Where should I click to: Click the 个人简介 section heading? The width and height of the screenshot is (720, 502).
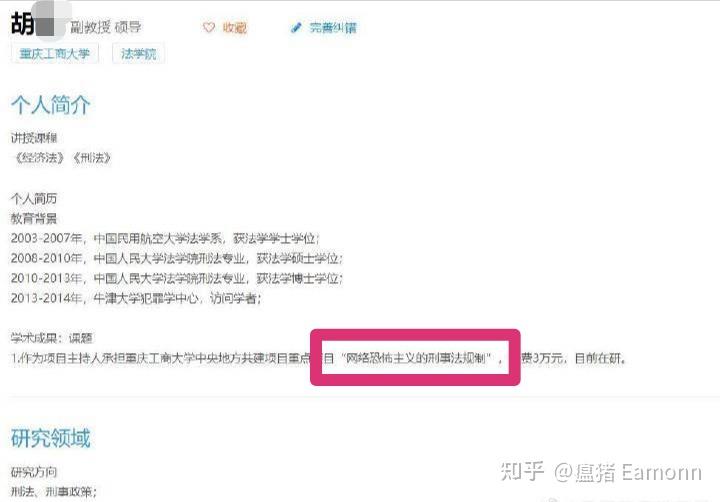[51, 105]
